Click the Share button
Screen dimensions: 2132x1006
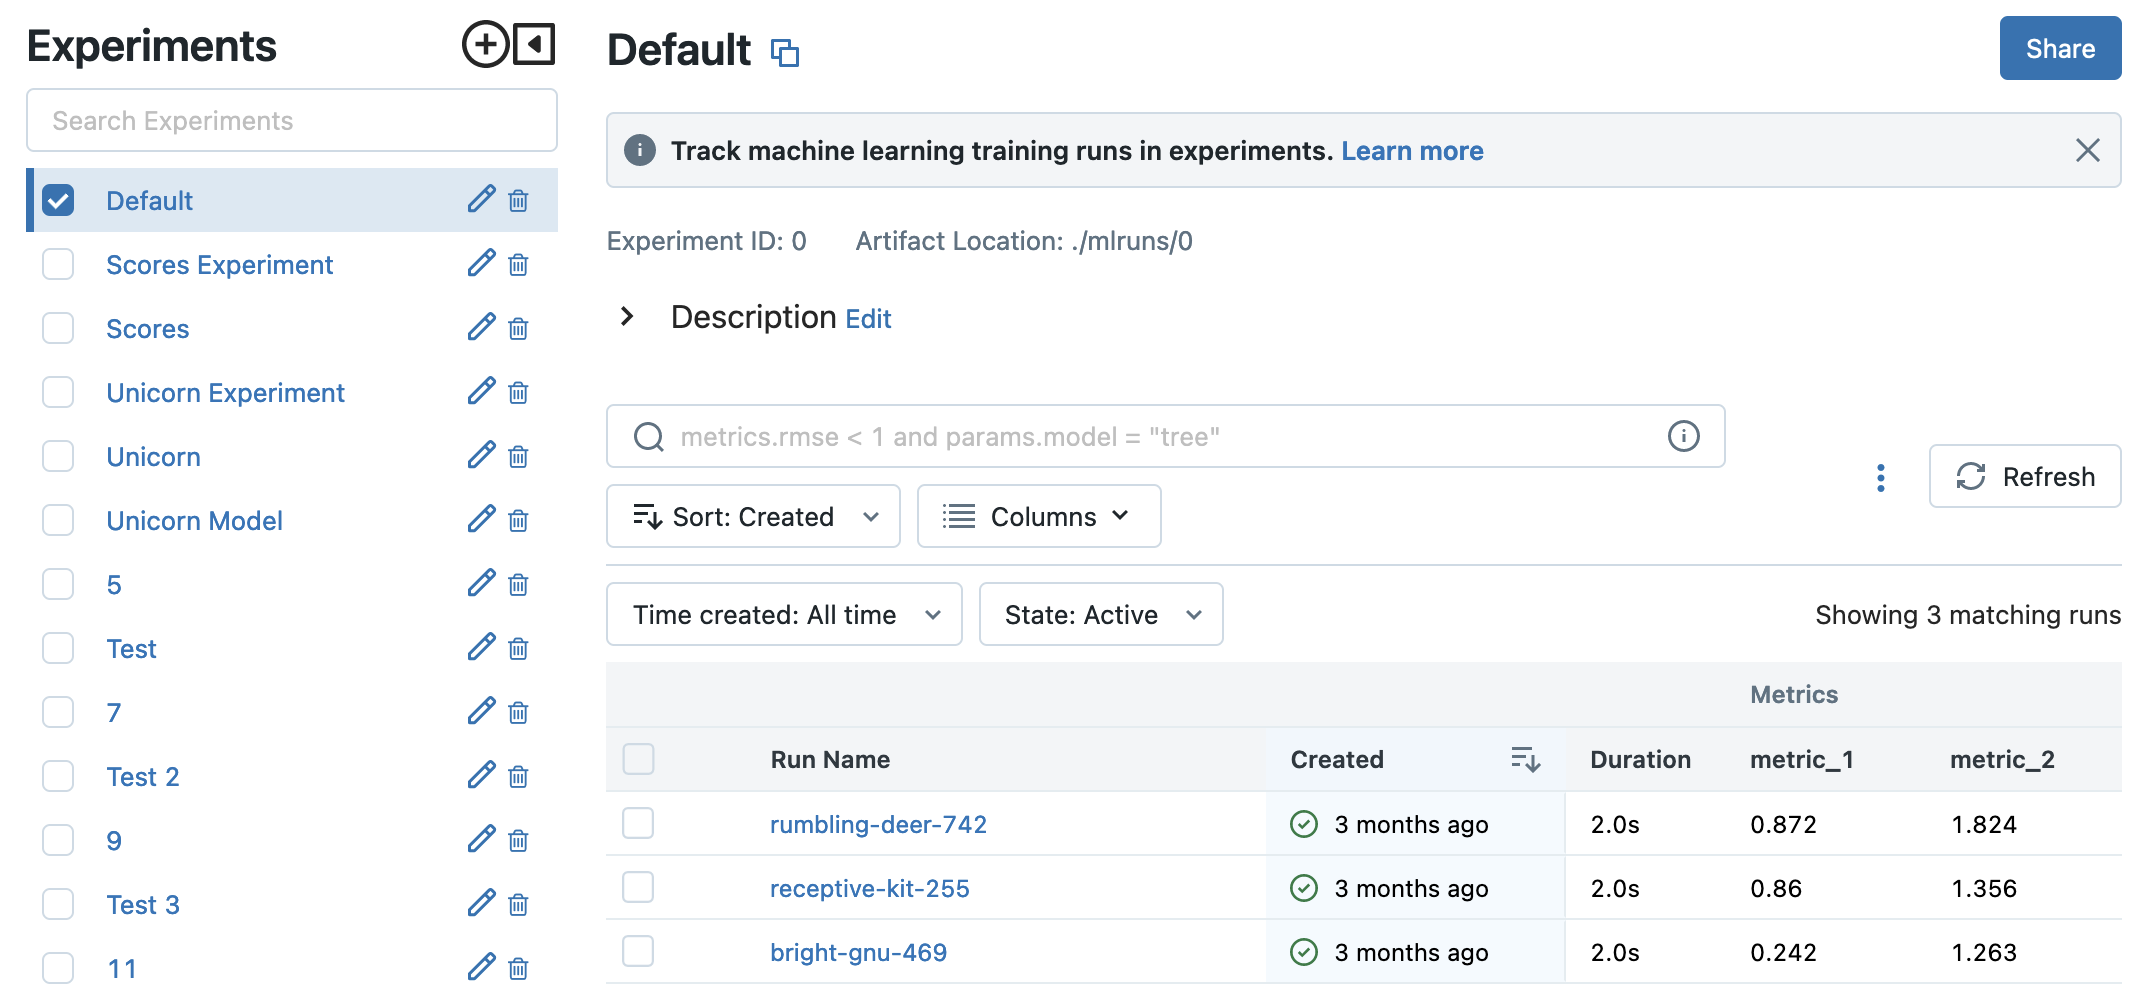click(x=2059, y=49)
